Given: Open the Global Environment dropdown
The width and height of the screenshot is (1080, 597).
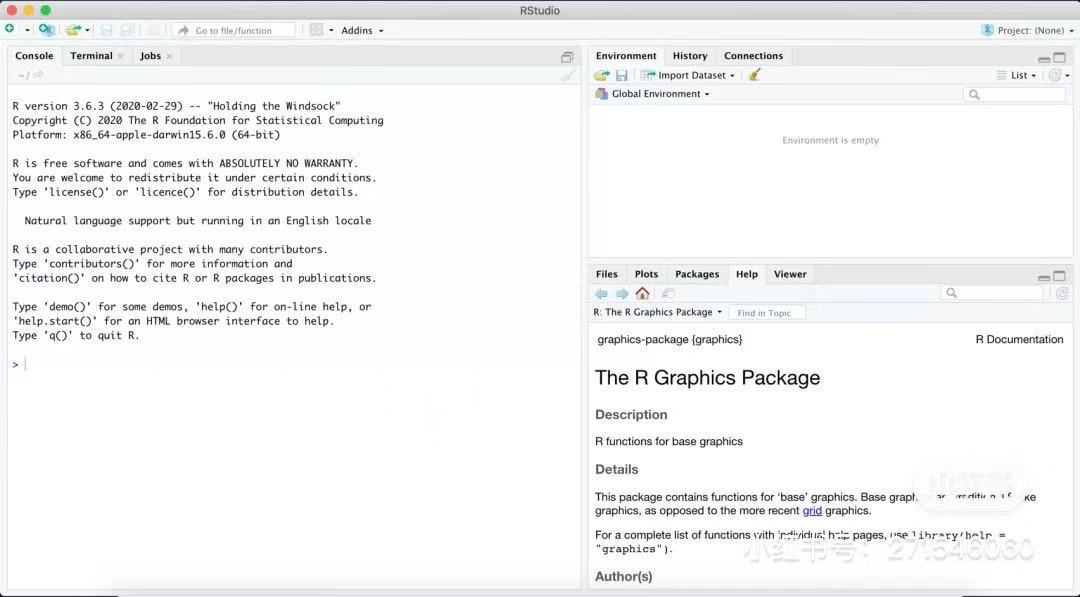Looking at the screenshot, I should click(652, 94).
